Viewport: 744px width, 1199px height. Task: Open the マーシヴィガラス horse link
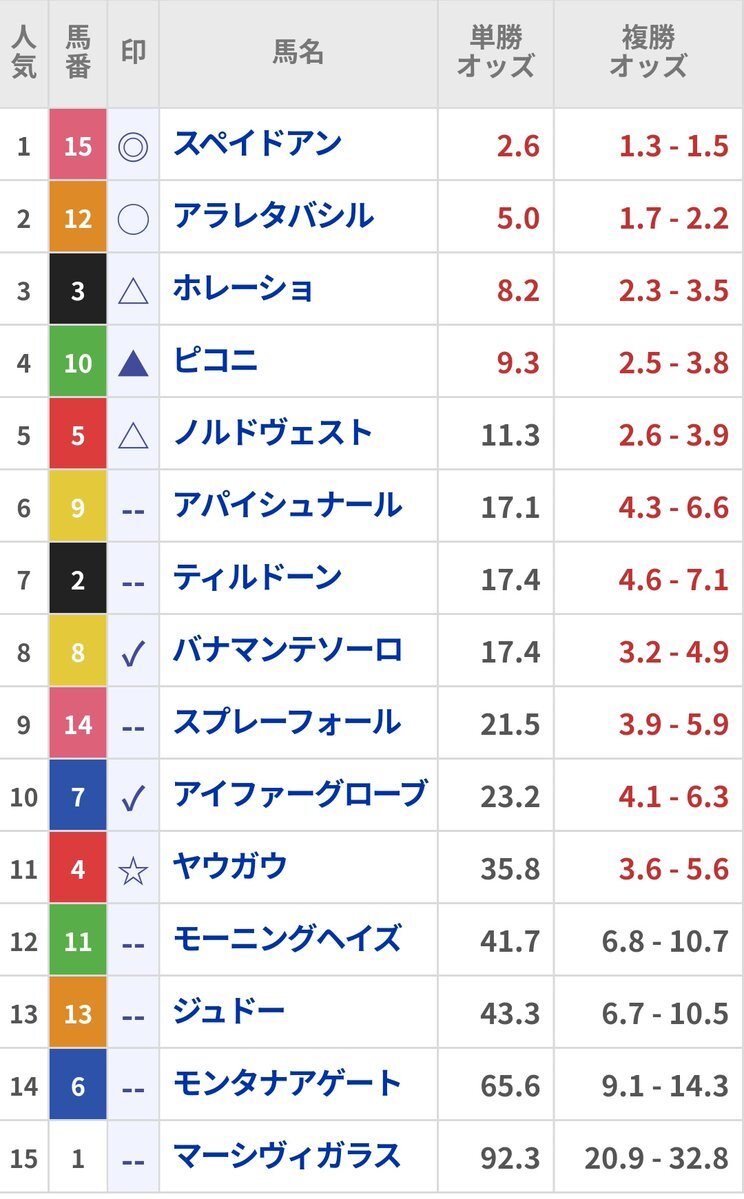tap(288, 1156)
